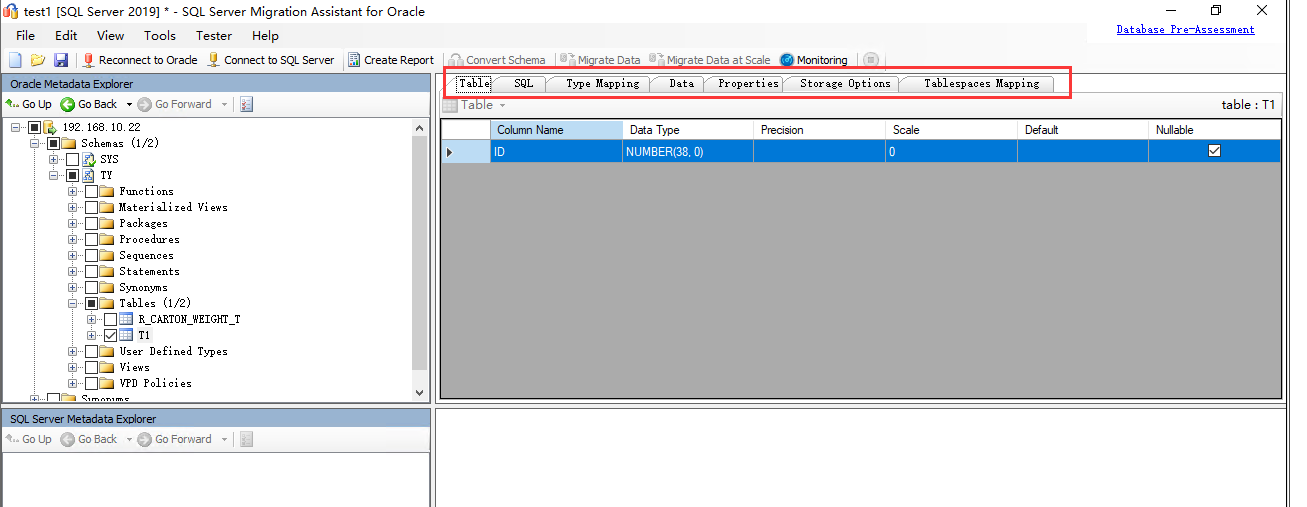Viewport: 1307px width, 507px height.
Task: Uncheck the T1 table checkbox
Action: [x=110, y=335]
